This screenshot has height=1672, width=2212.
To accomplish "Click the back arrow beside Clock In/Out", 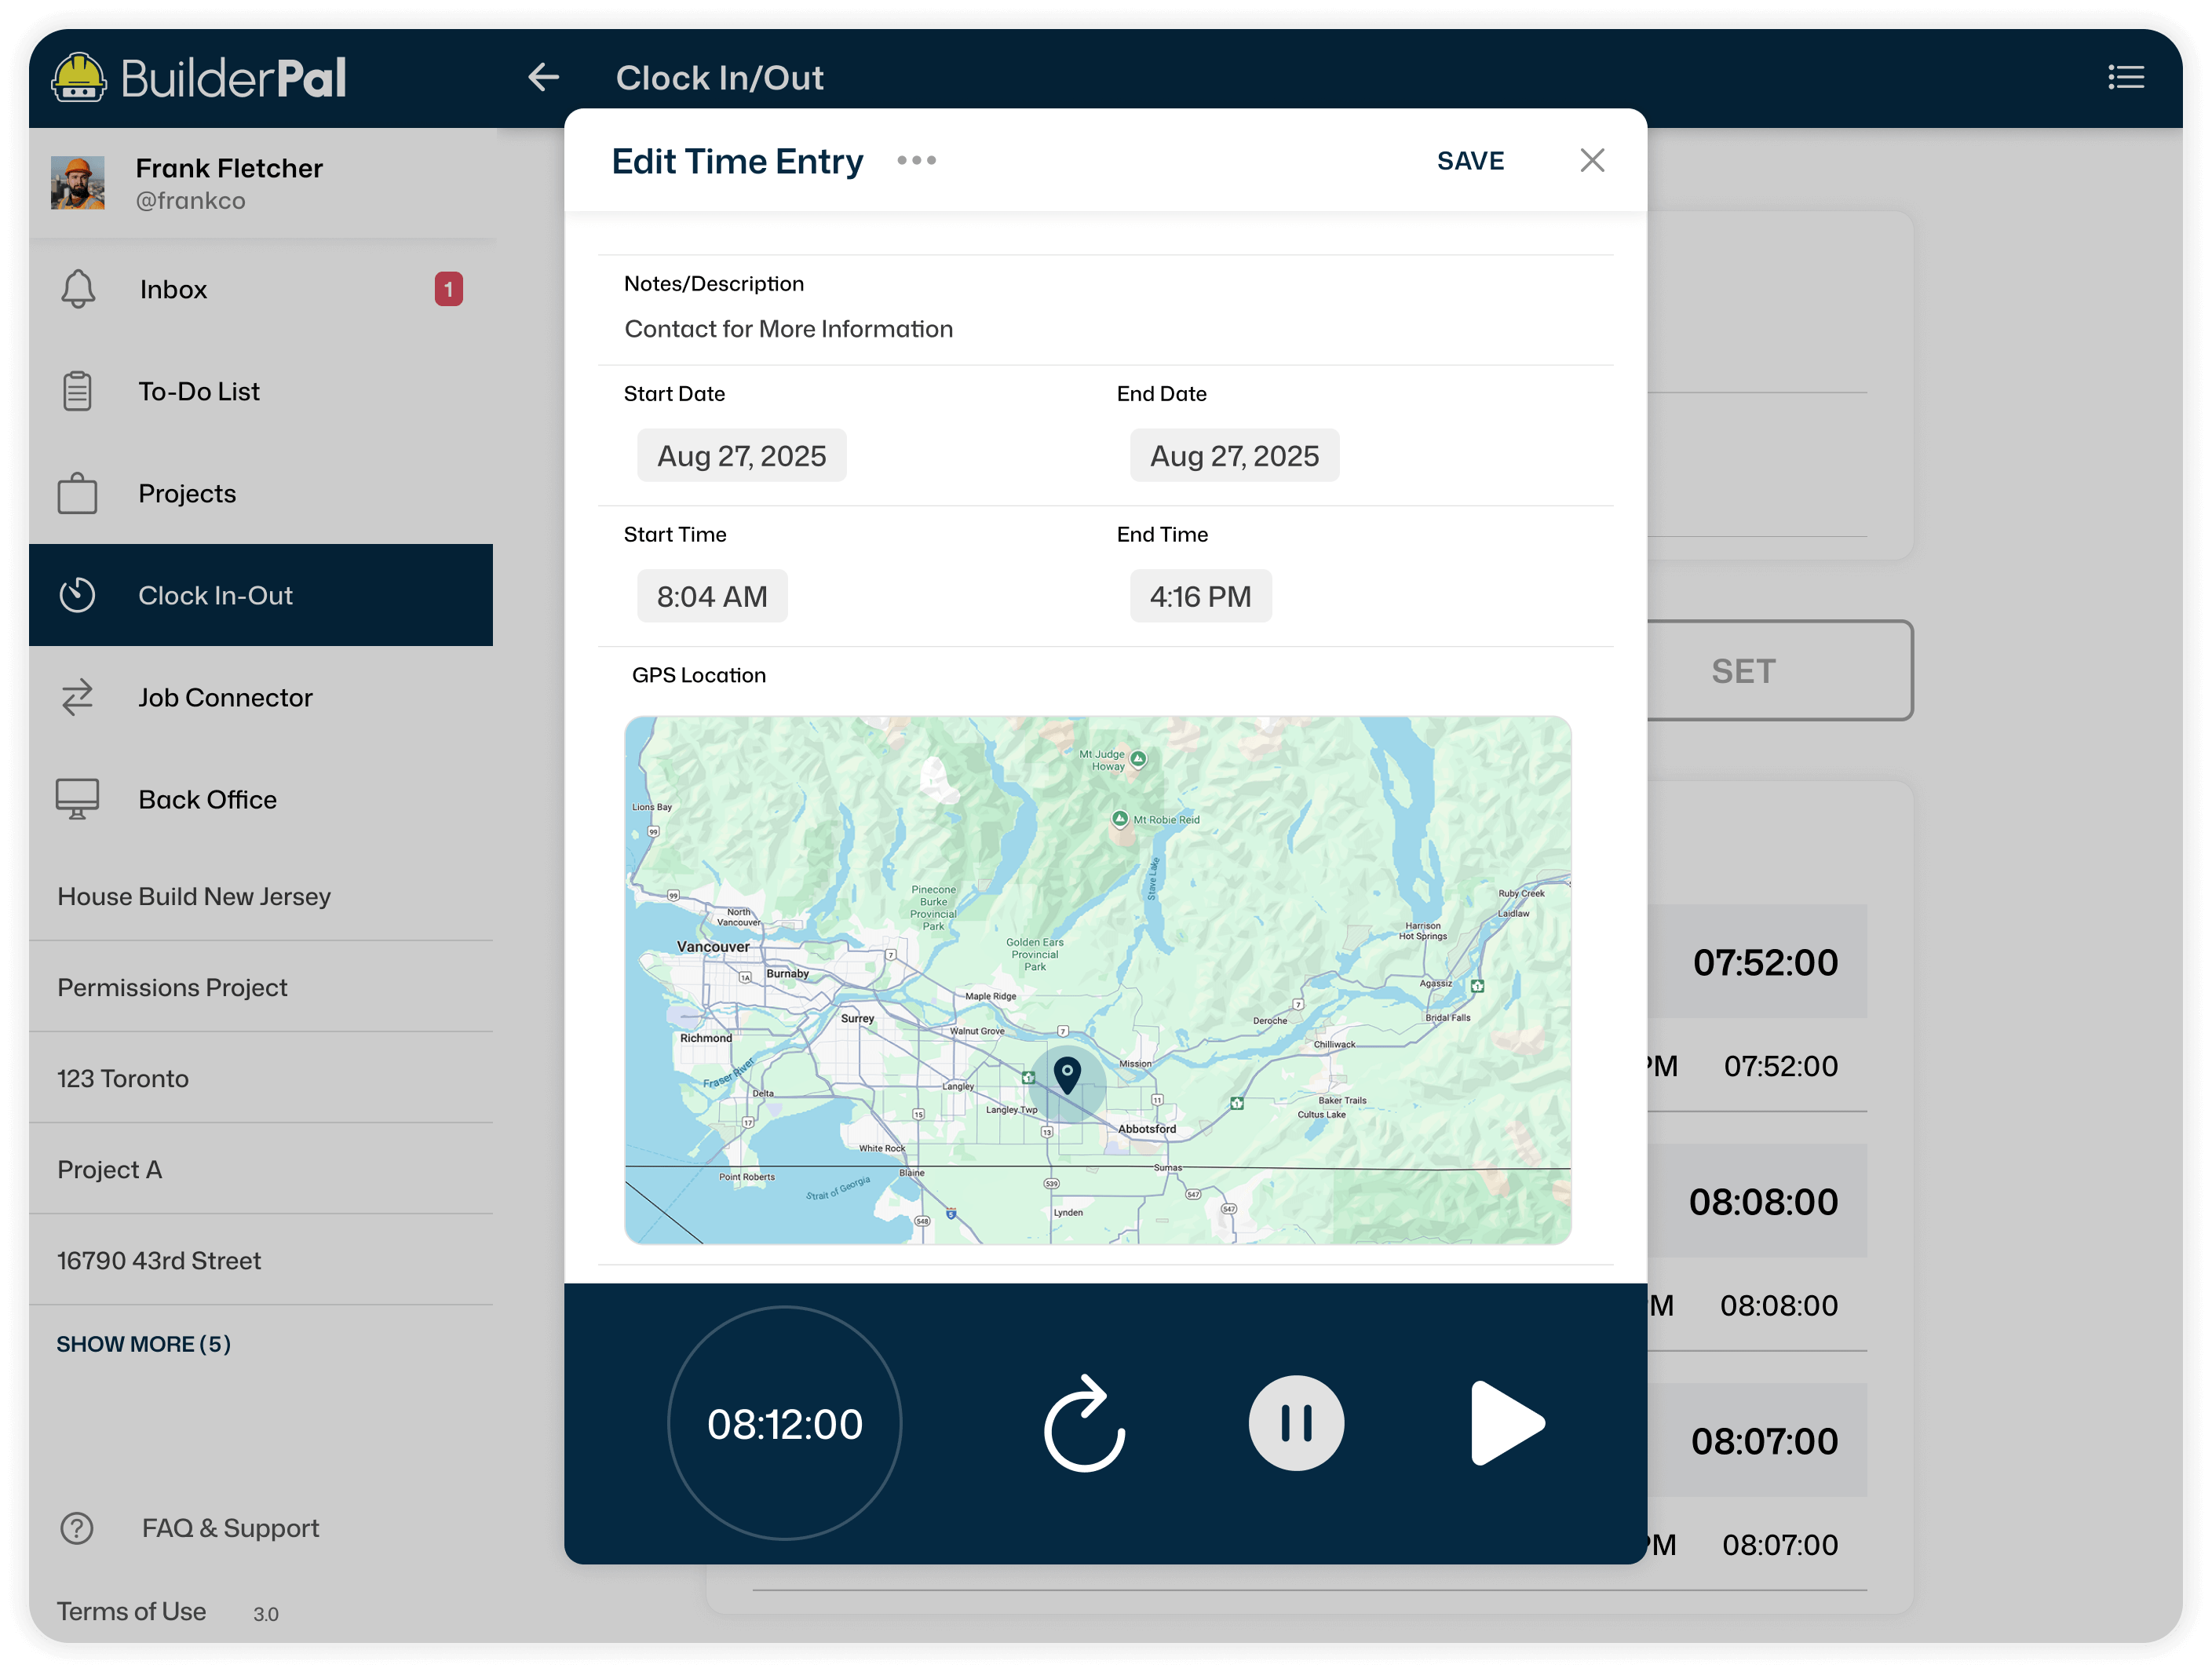I will pyautogui.click(x=543, y=77).
